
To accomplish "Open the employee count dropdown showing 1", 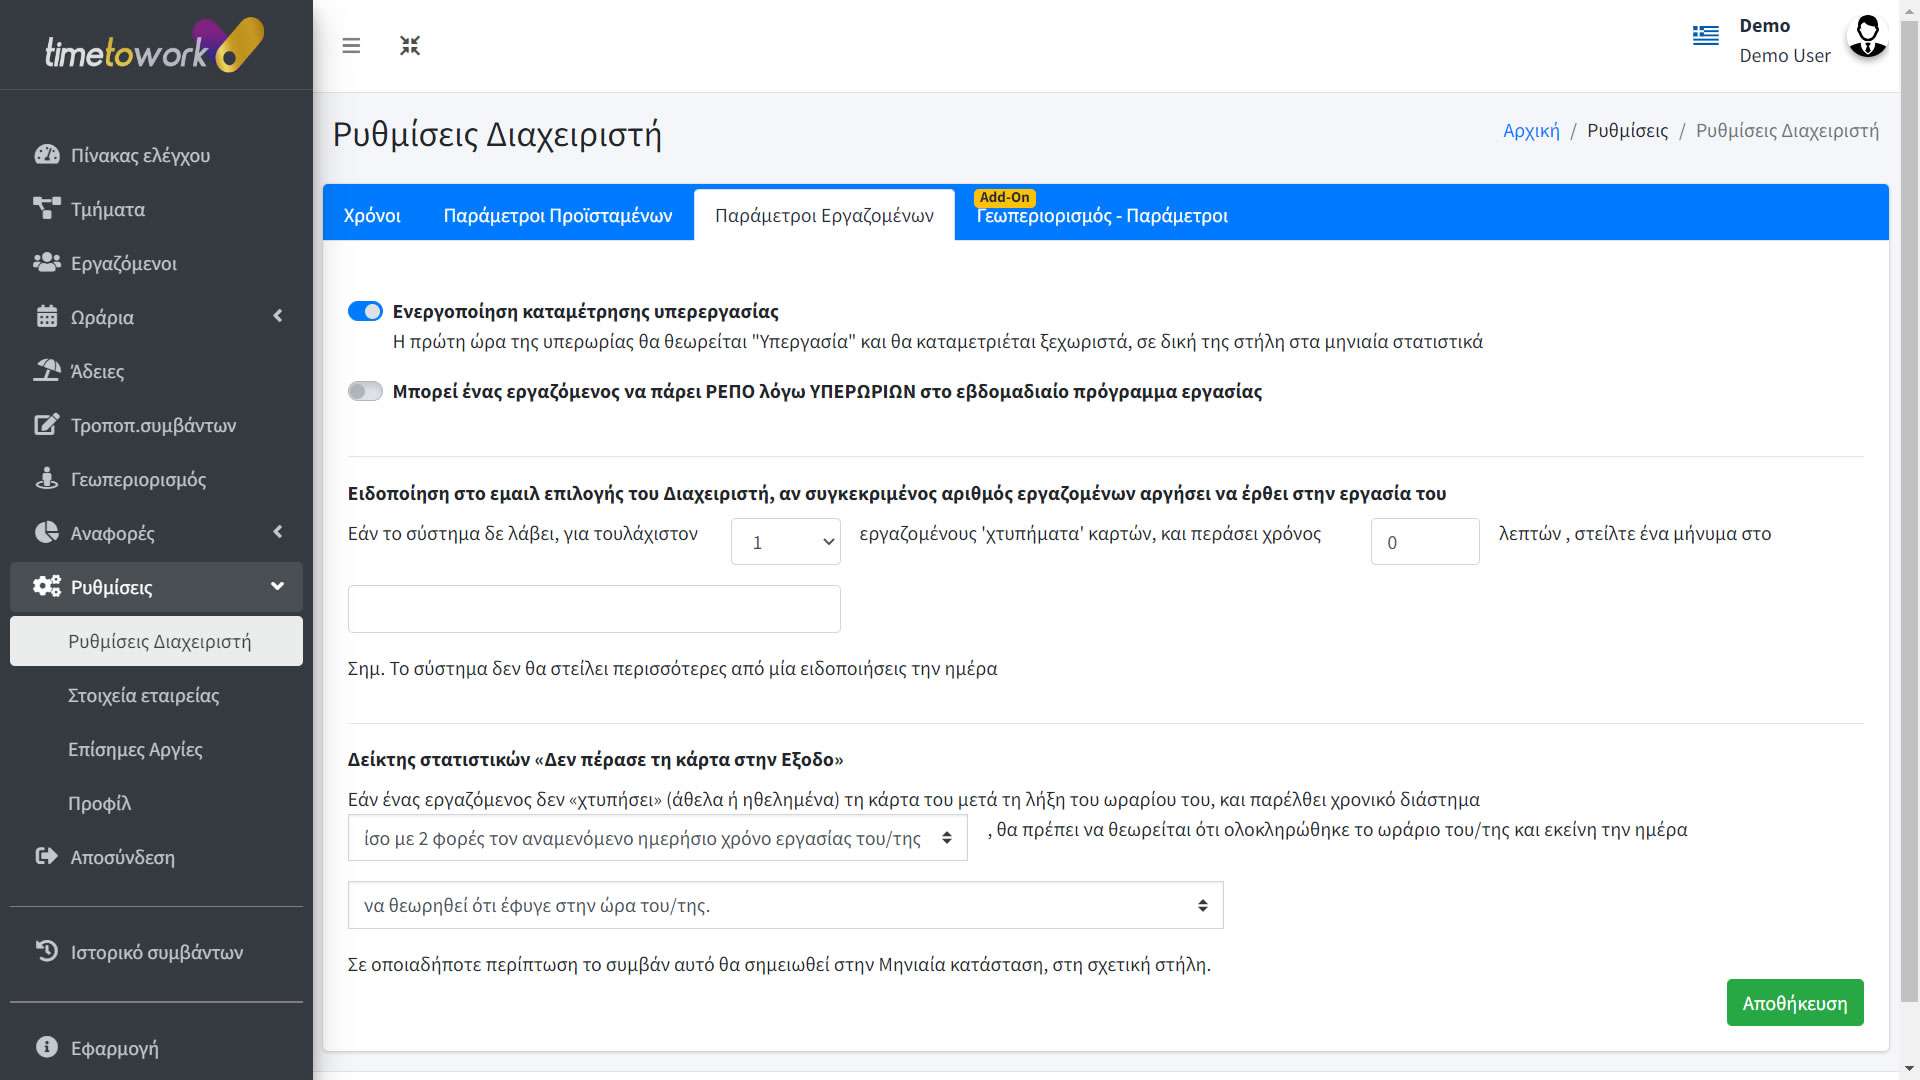I will [x=785, y=542].
